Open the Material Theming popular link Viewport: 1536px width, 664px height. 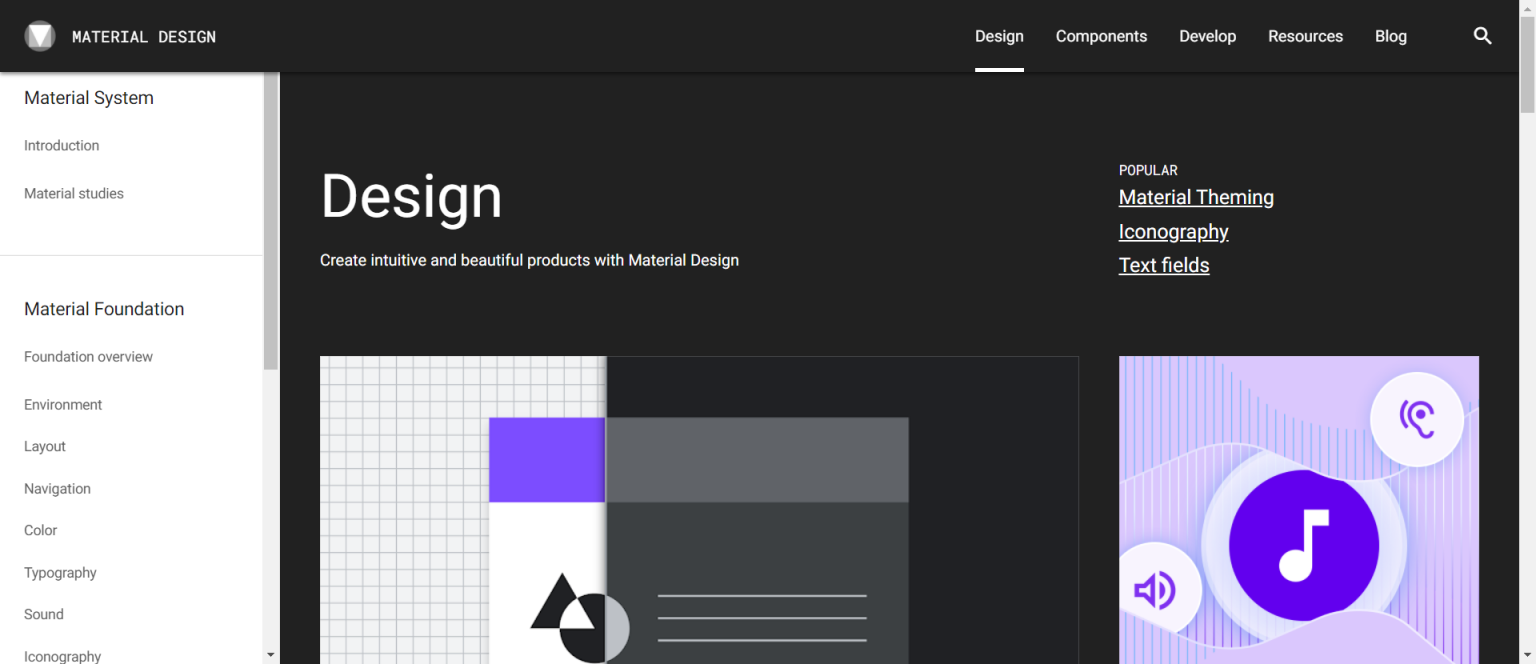1196,197
